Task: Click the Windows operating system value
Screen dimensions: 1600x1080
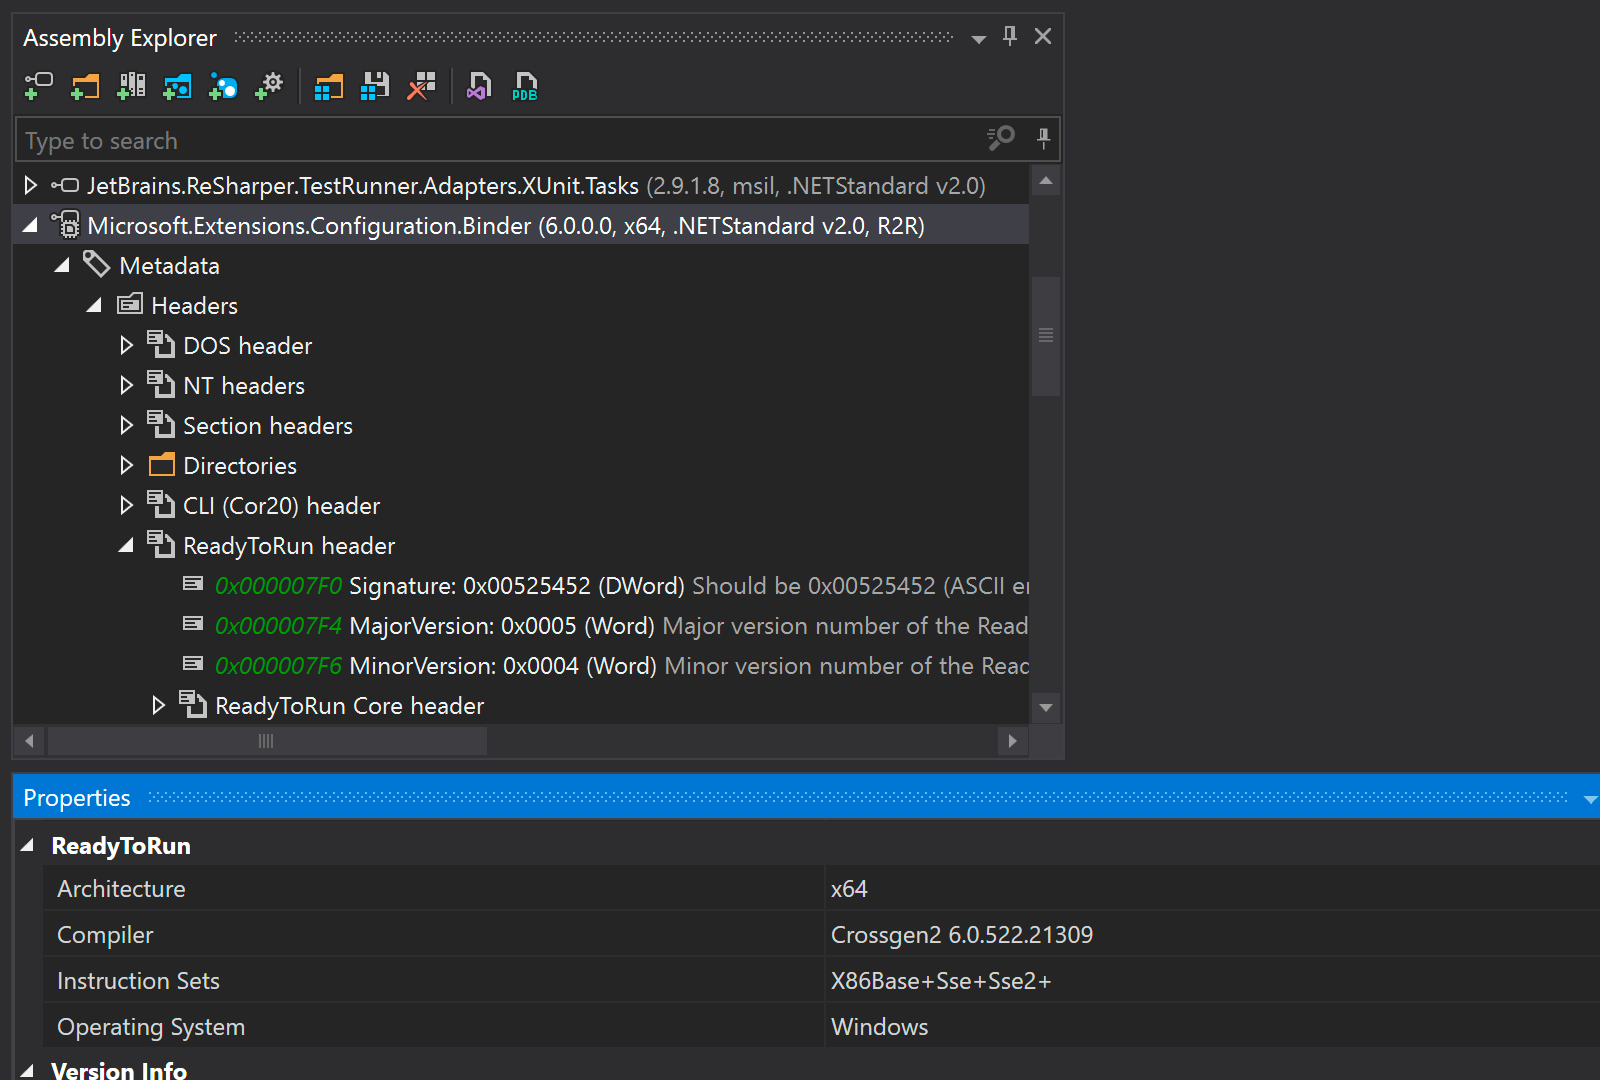Action: tap(880, 1027)
